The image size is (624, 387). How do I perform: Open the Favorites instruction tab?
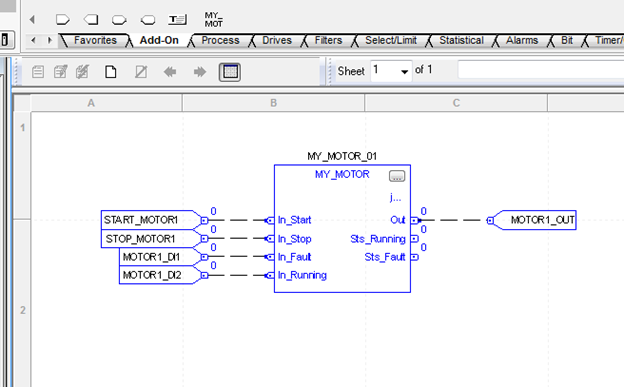click(x=95, y=41)
